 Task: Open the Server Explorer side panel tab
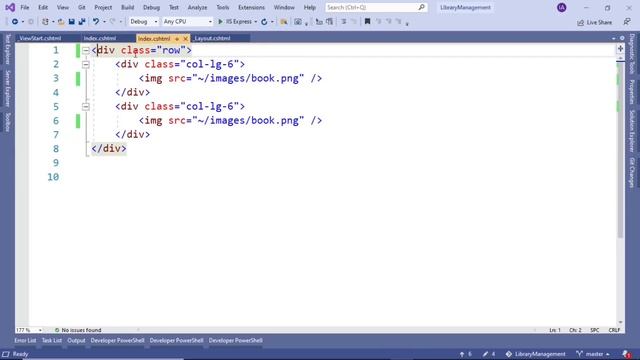coord(7,88)
